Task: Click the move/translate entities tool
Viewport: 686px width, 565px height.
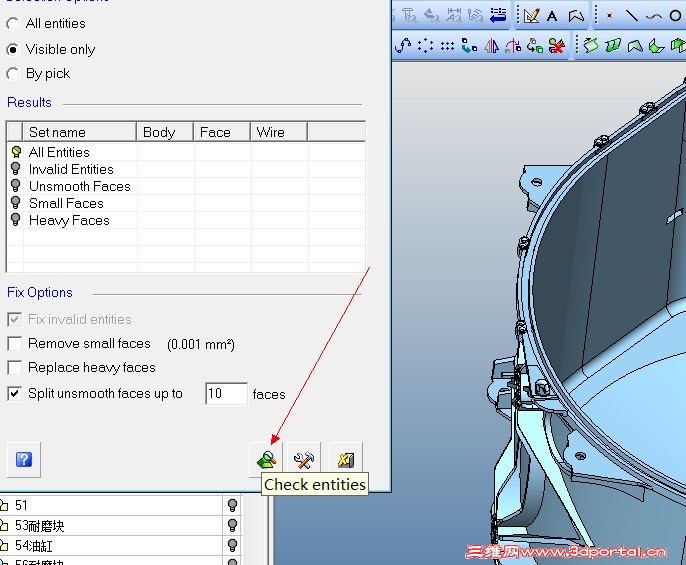Action: (469, 46)
